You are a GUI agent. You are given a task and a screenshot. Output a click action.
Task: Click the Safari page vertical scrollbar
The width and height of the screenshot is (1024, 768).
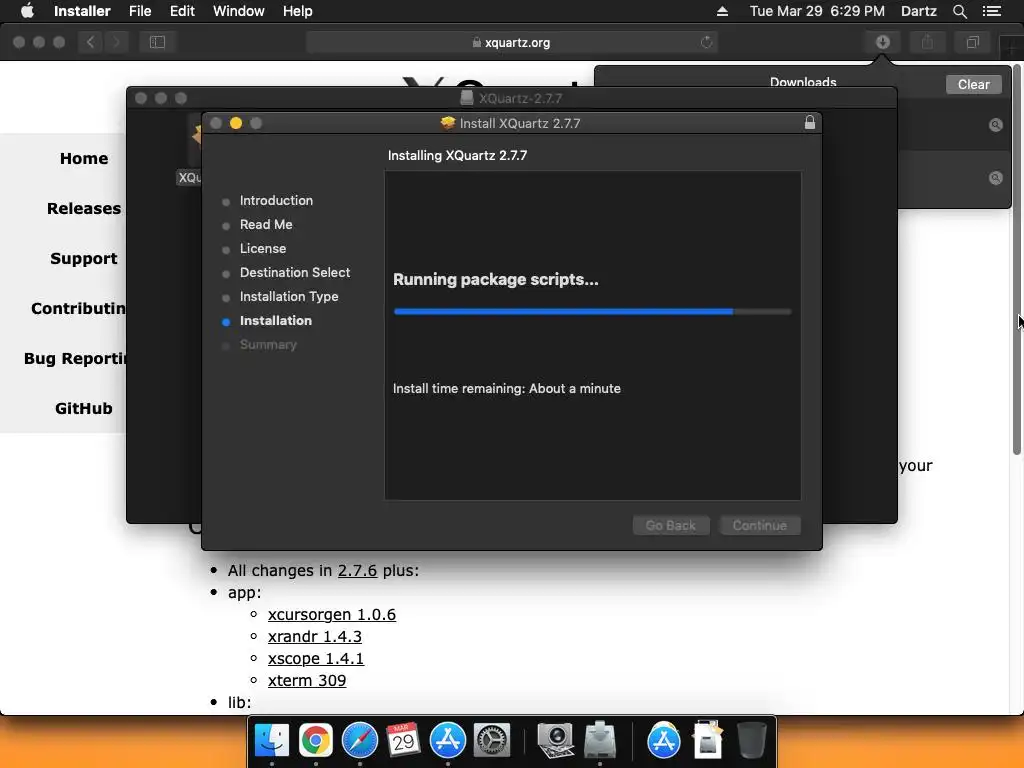1016,261
